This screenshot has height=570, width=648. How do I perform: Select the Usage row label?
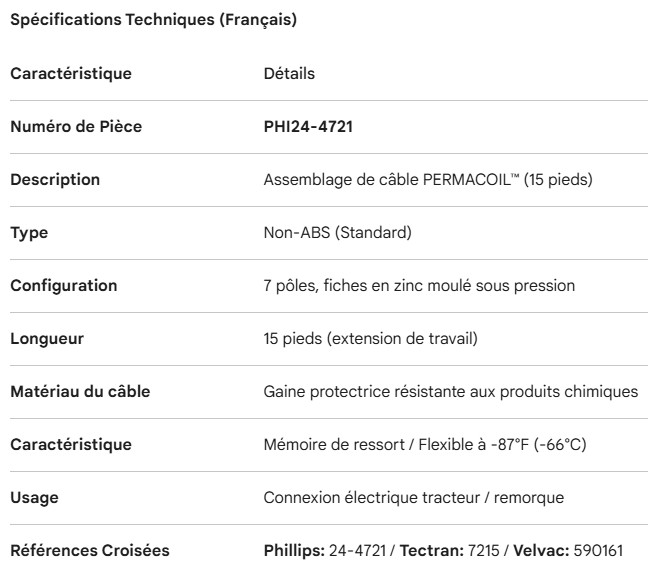coord(32,498)
